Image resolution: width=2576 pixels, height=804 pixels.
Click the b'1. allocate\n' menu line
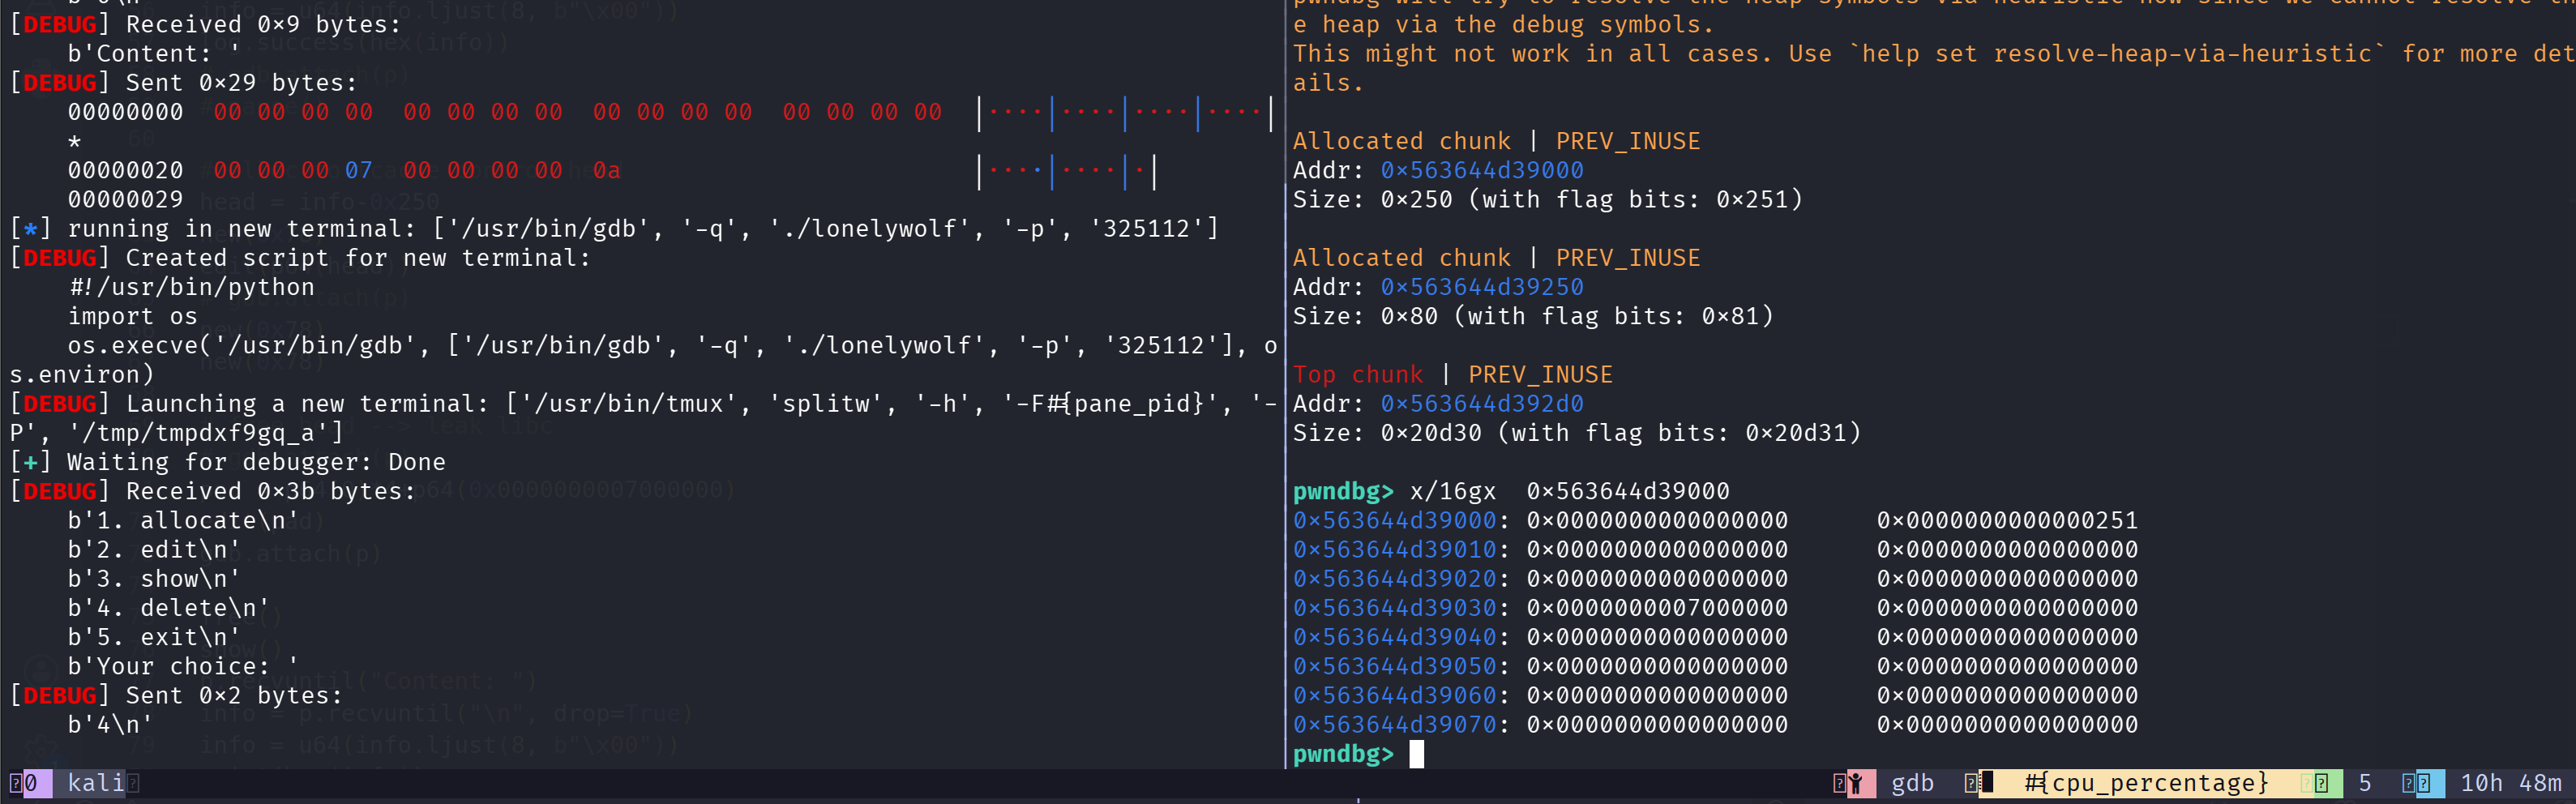tap(183, 520)
